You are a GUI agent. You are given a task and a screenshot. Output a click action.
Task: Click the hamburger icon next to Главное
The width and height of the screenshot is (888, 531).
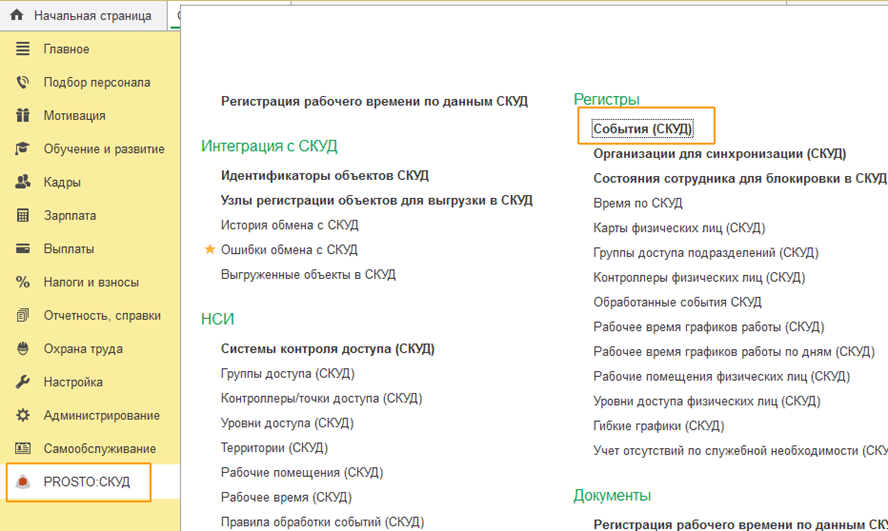23,49
